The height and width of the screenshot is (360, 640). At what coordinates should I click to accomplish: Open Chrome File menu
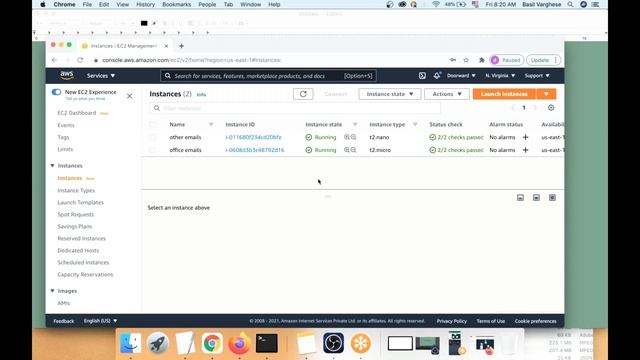[x=87, y=4]
